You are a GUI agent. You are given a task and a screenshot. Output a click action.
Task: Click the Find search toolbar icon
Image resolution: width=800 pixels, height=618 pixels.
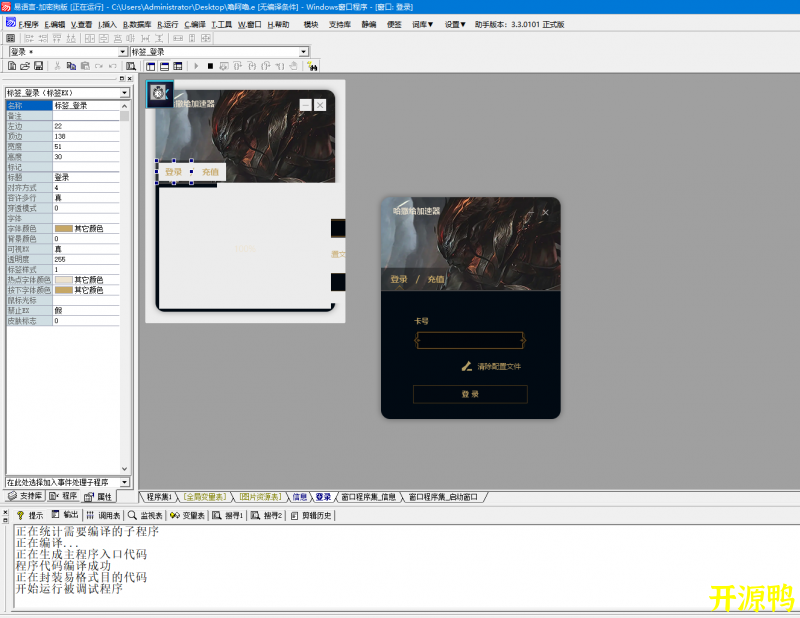131,66
